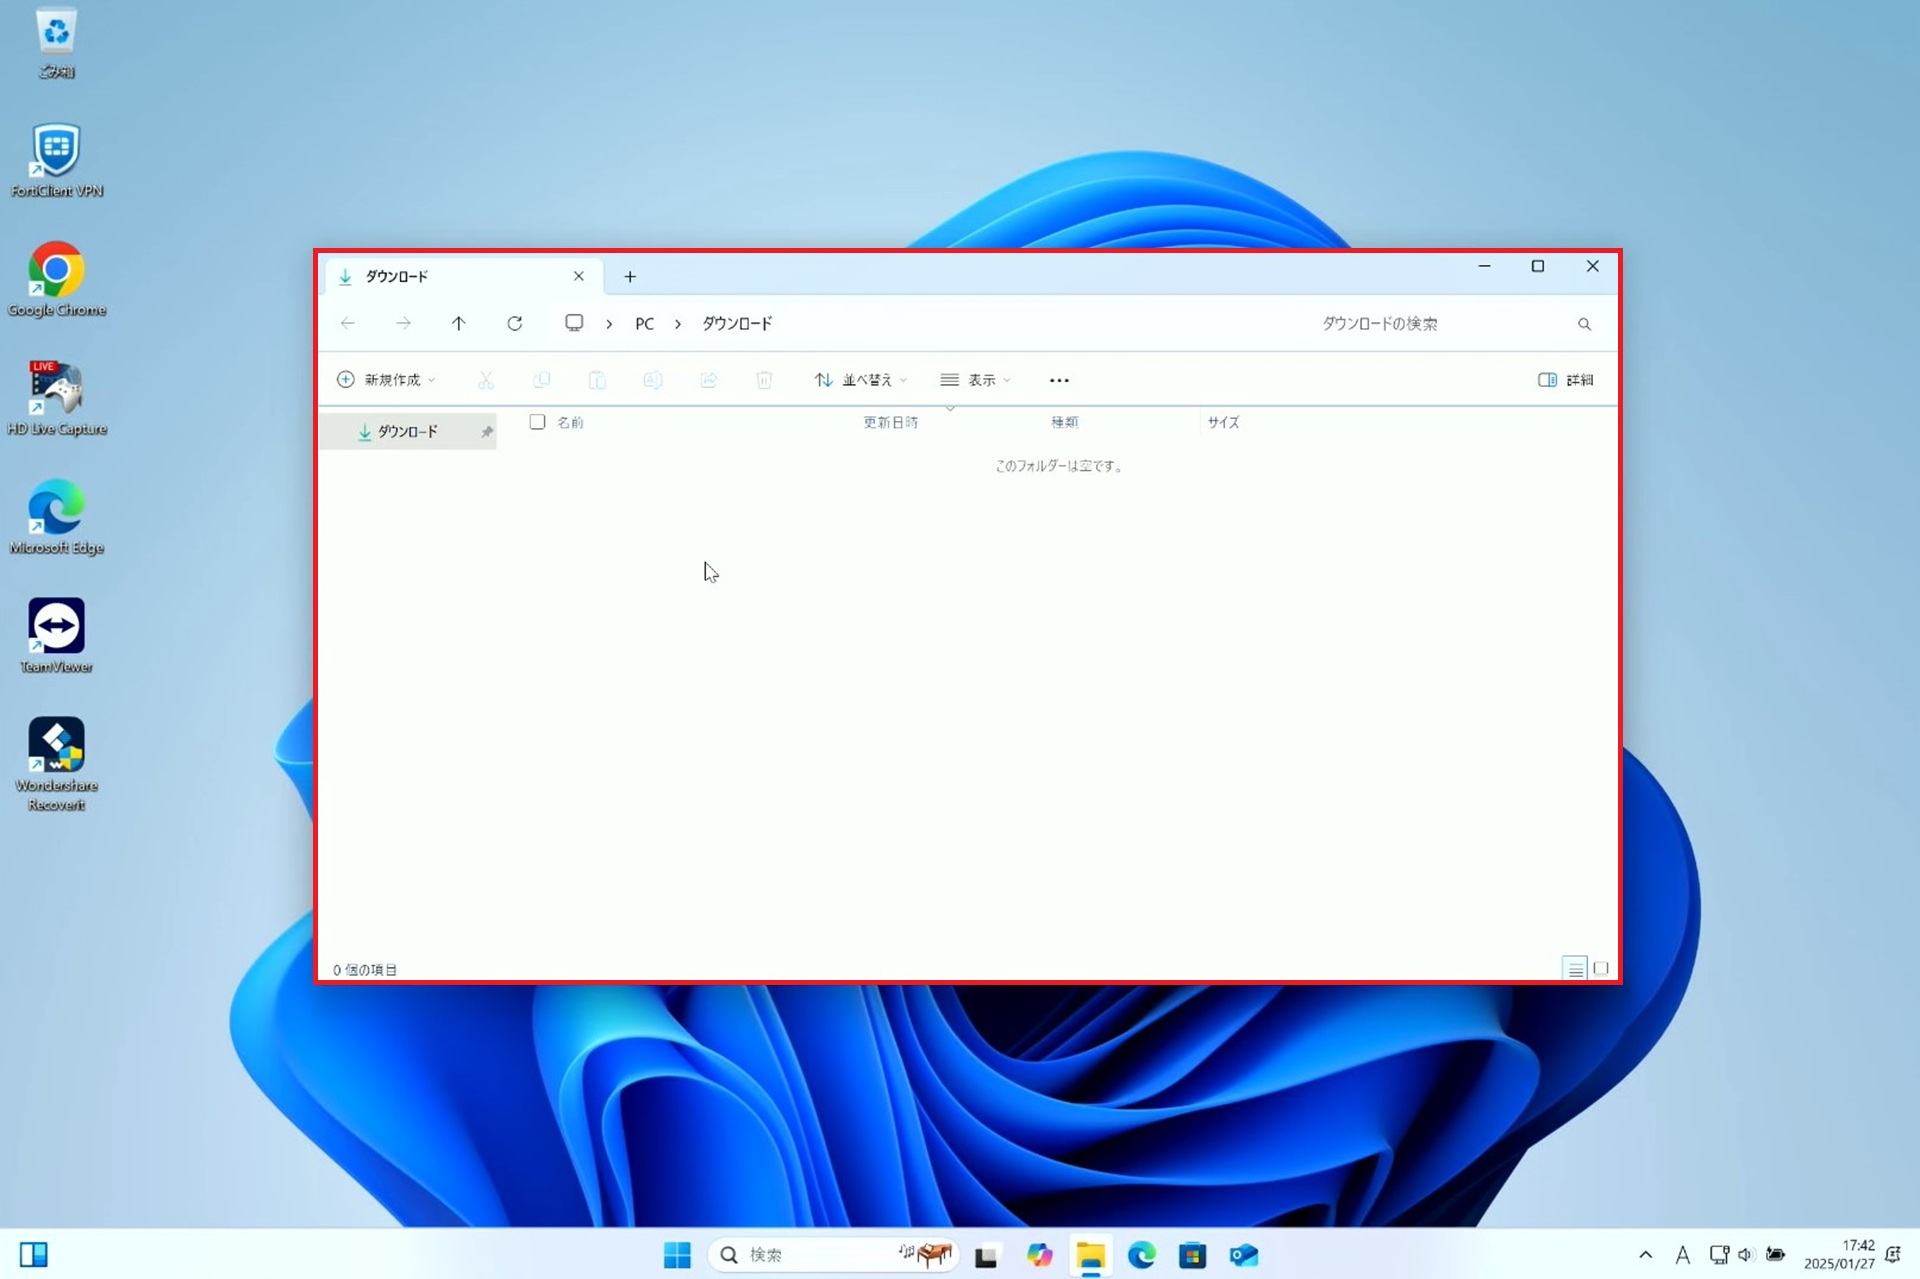Open File Explorer from the taskbar
This screenshot has height=1279, width=1920.
pos(1090,1255)
